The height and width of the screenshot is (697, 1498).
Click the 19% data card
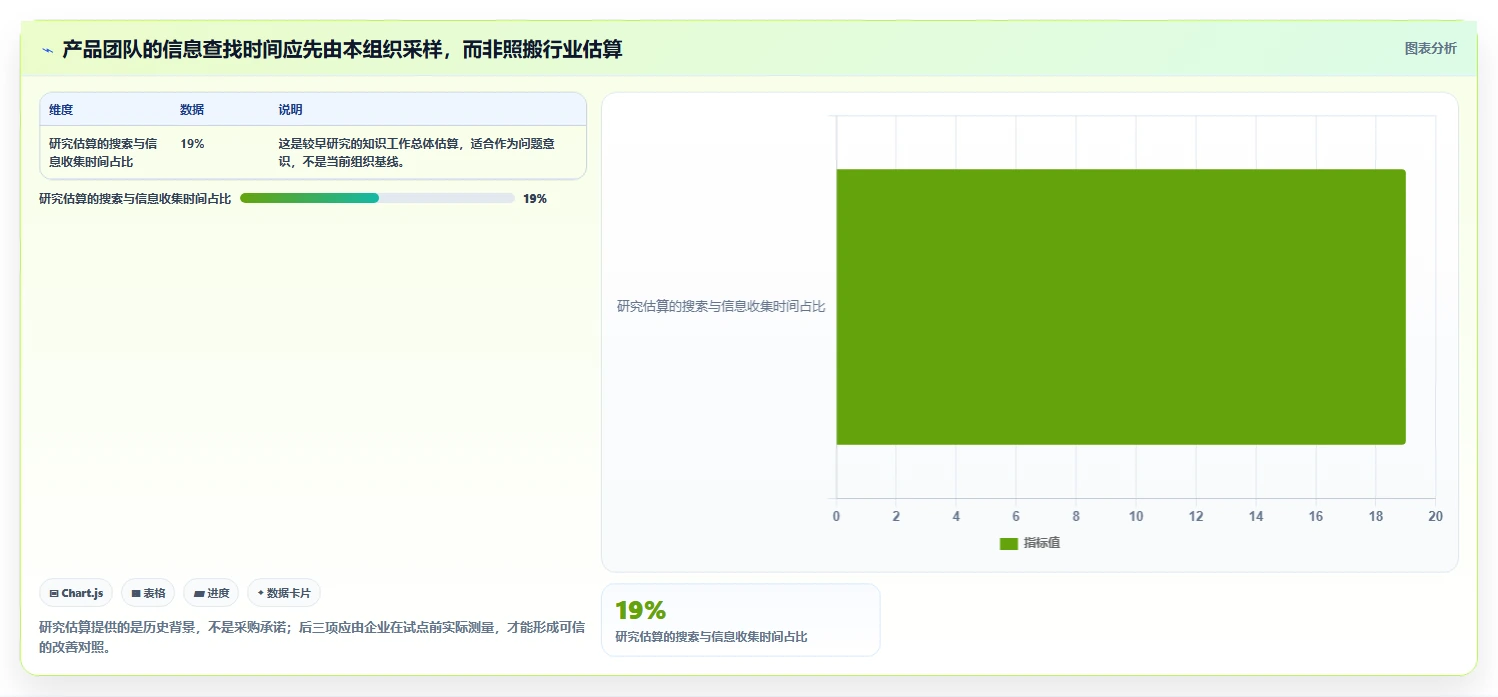point(740,620)
